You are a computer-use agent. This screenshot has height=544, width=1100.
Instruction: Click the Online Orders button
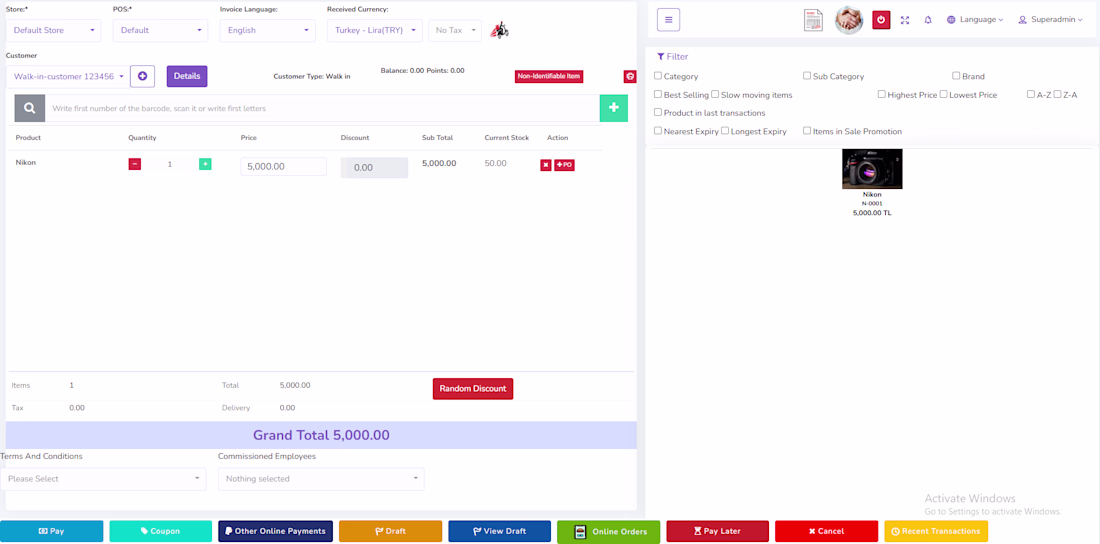tap(608, 532)
